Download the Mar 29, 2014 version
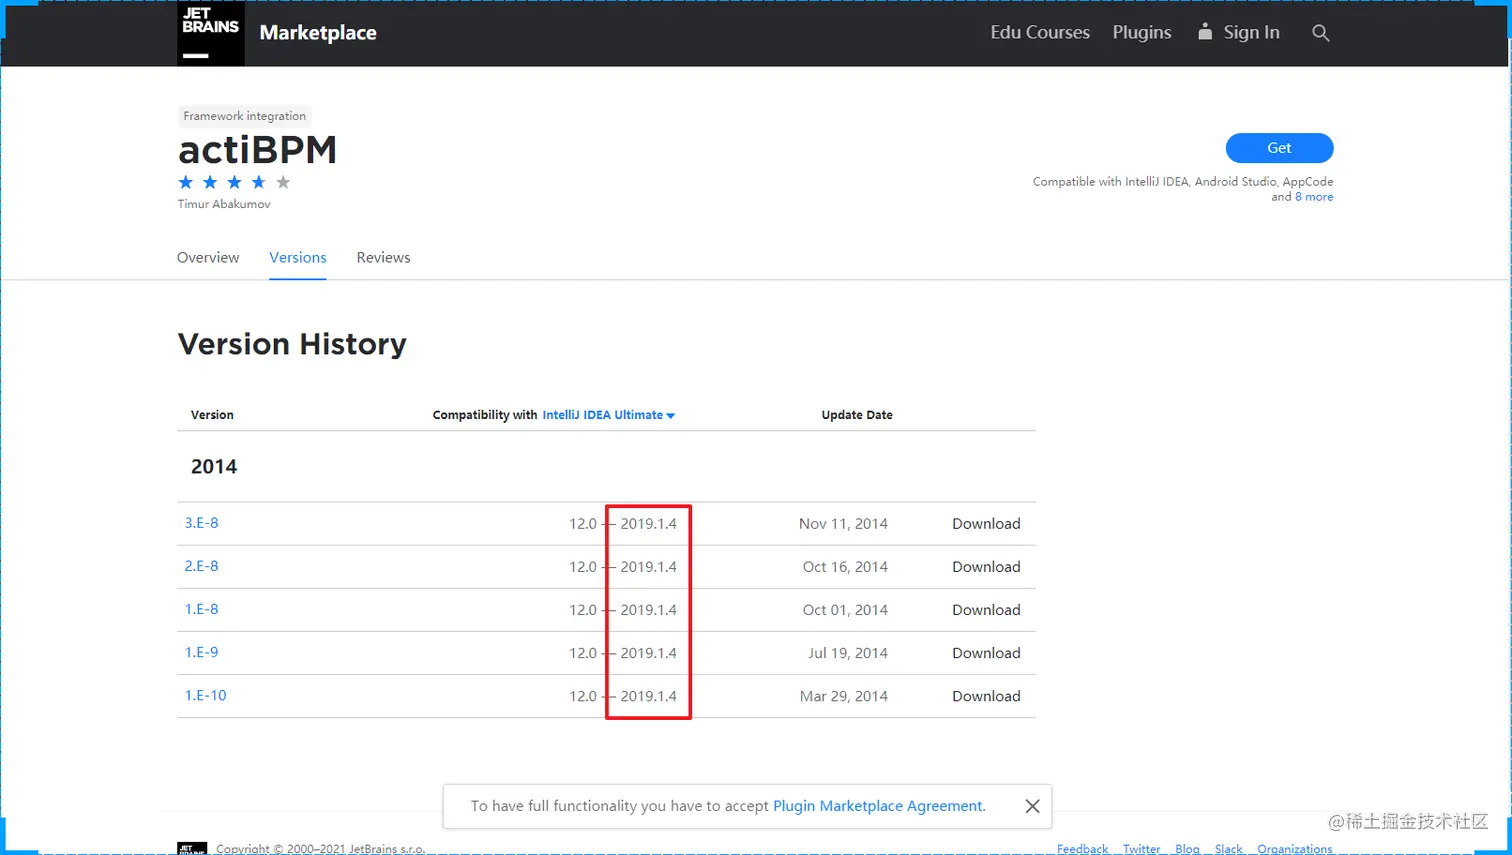Viewport: 1512px width, 855px height. coord(986,695)
